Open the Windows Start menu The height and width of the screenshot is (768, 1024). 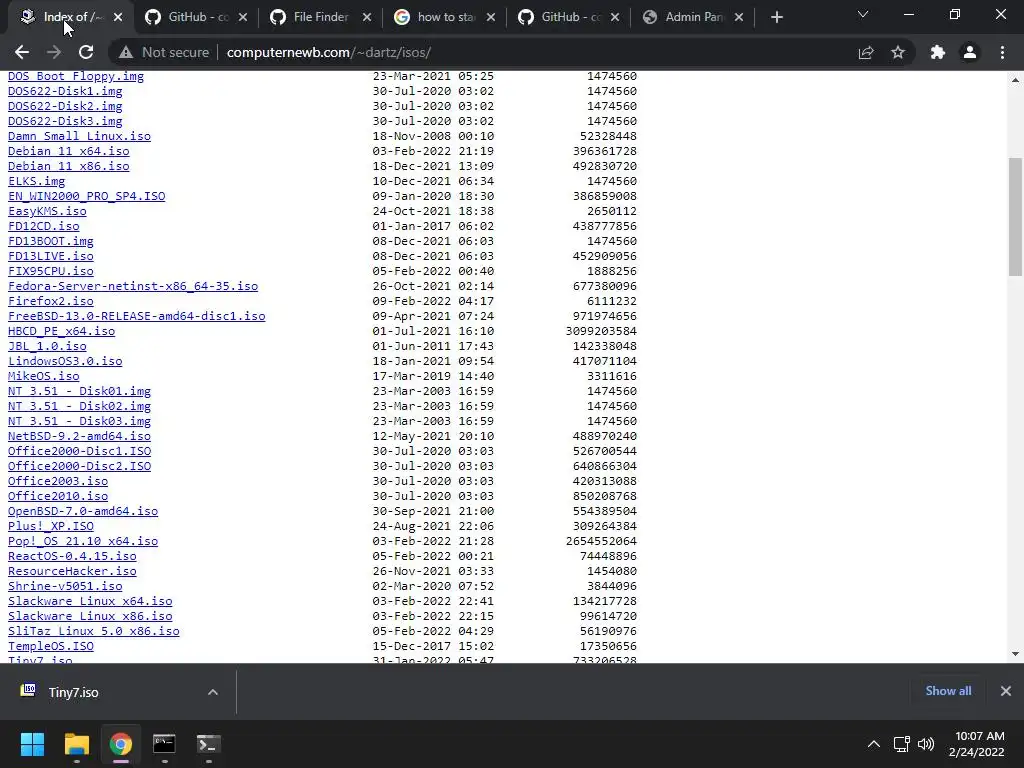coord(32,744)
